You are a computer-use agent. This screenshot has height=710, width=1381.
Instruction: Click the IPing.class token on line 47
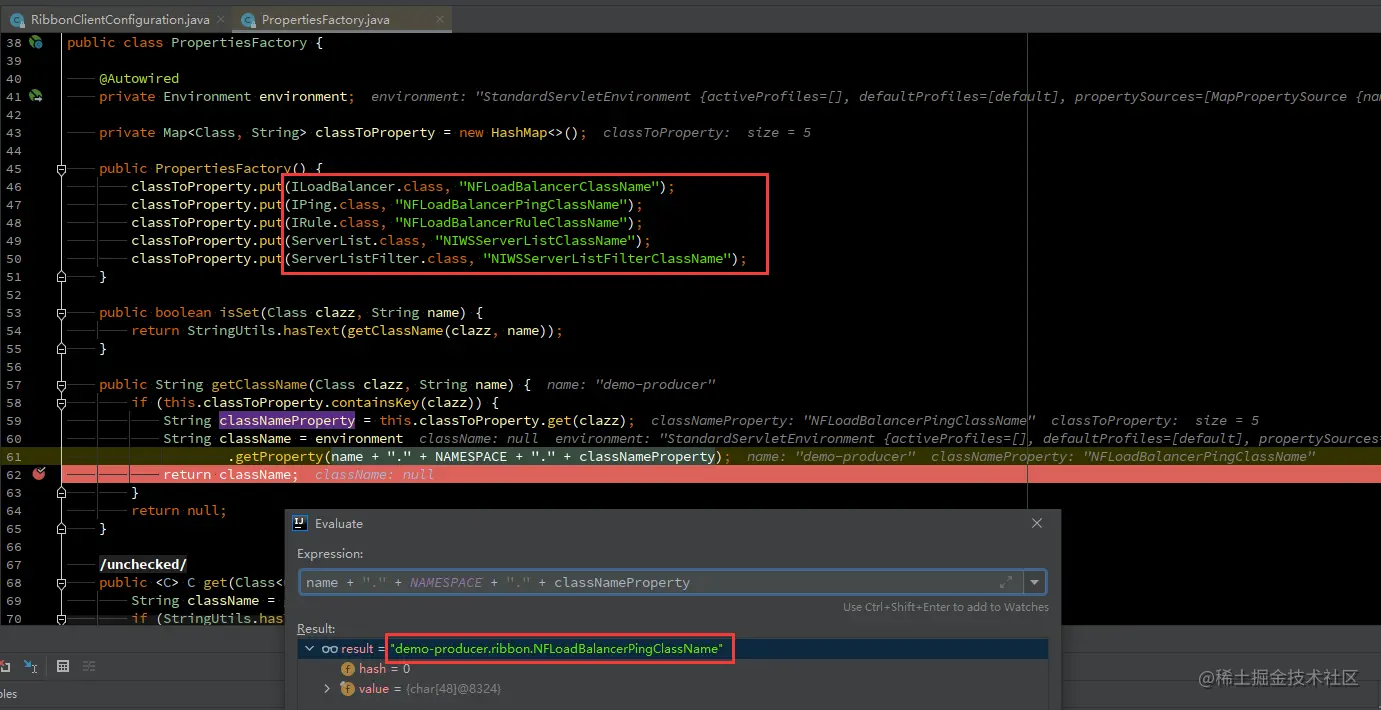click(335, 204)
